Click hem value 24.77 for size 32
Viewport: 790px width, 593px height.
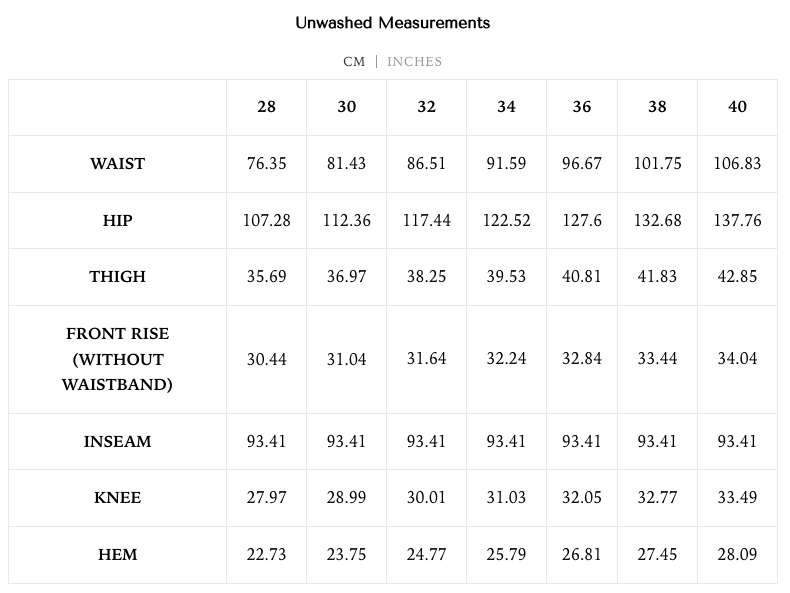pos(426,554)
